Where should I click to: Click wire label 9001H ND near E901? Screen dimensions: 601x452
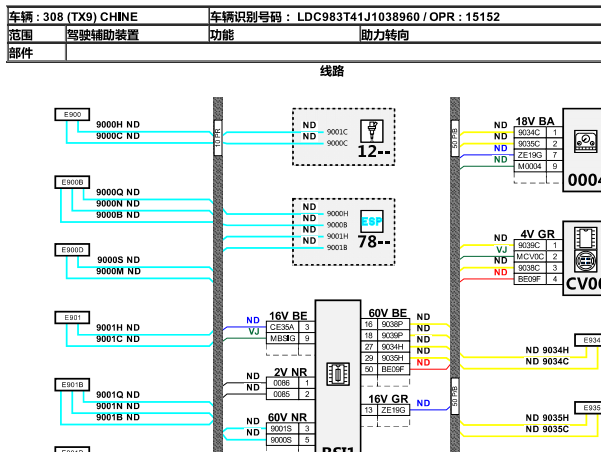point(118,327)
